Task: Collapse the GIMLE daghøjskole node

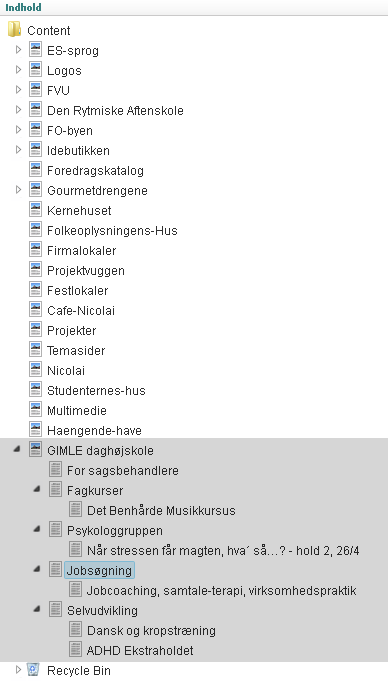Action: coord(17,449)
